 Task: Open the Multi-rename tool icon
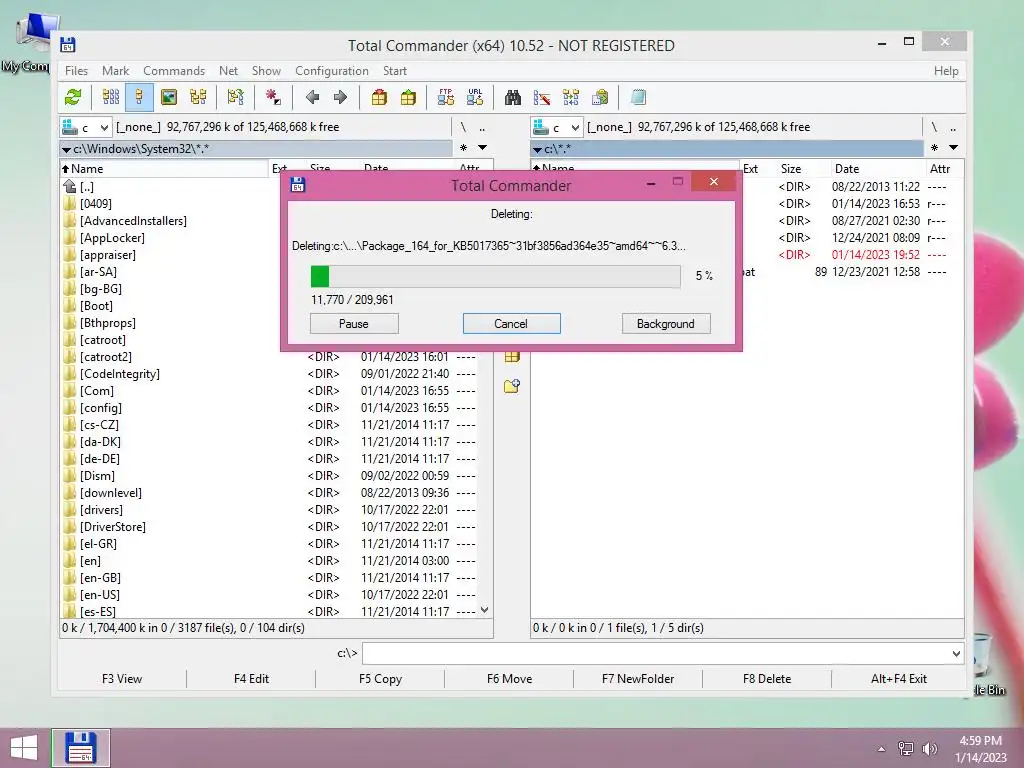(x=541, y=98)
